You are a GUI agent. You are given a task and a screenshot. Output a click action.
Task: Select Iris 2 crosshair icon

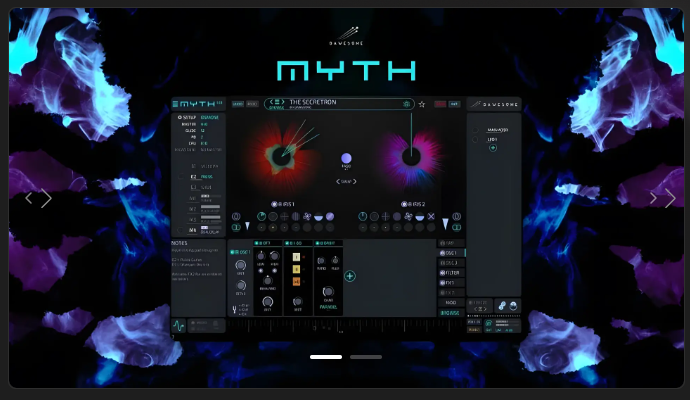[385, 216]
